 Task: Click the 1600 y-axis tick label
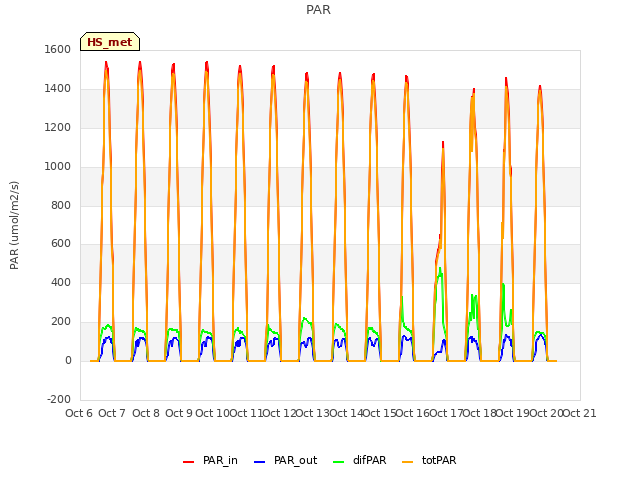[58, 49]
